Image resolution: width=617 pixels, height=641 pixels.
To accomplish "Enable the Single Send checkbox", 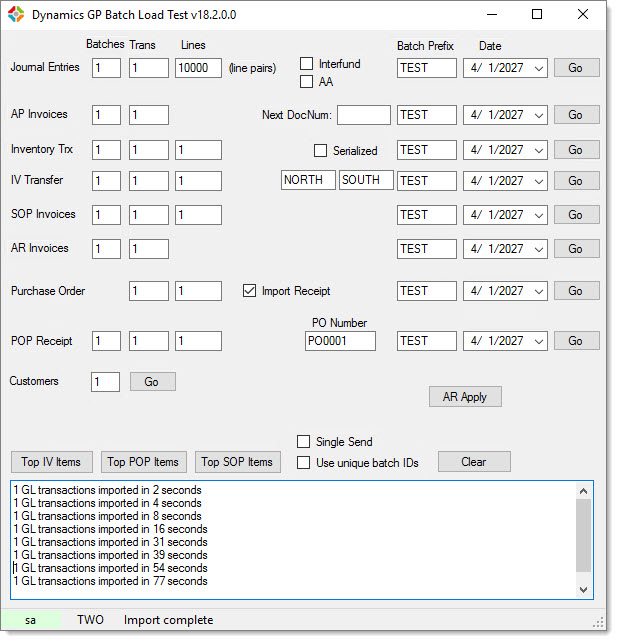I will [303, 442].
